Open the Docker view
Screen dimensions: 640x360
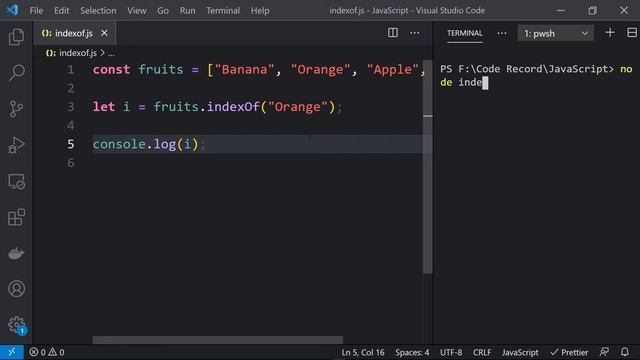16,253
